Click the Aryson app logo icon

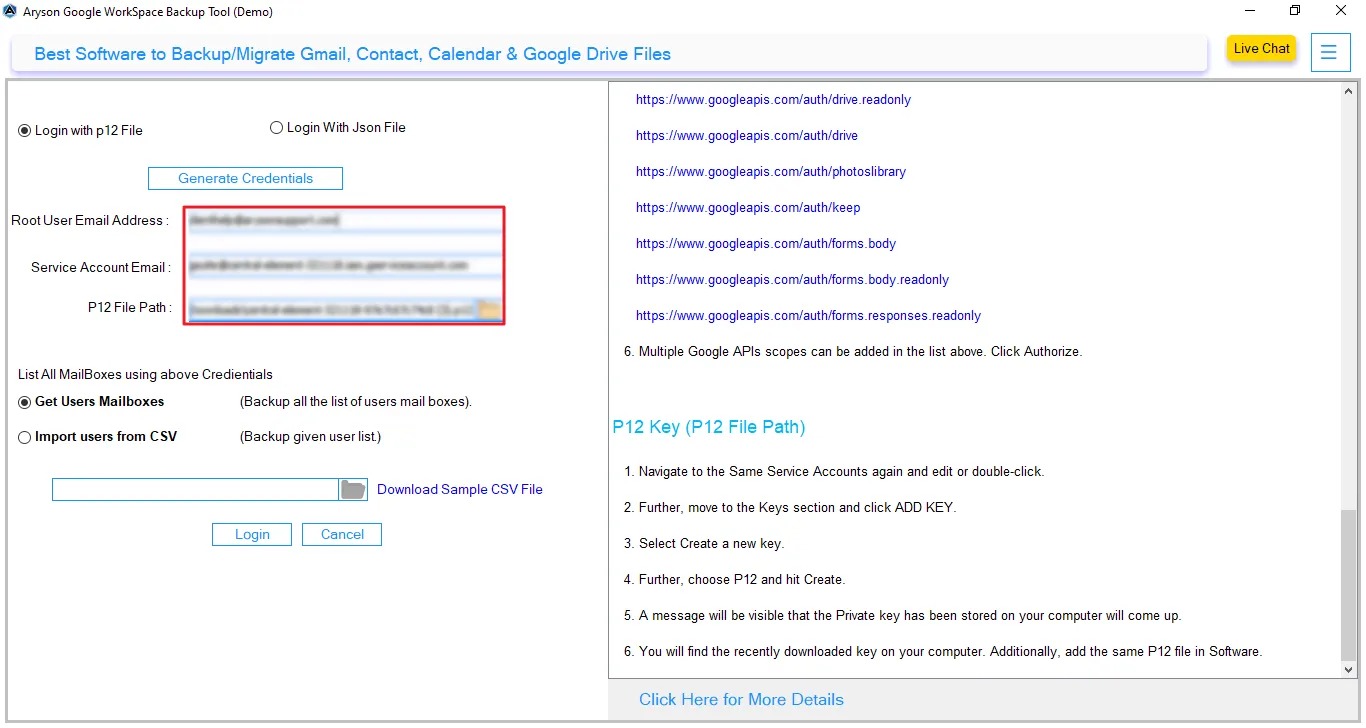click(12, 12)
